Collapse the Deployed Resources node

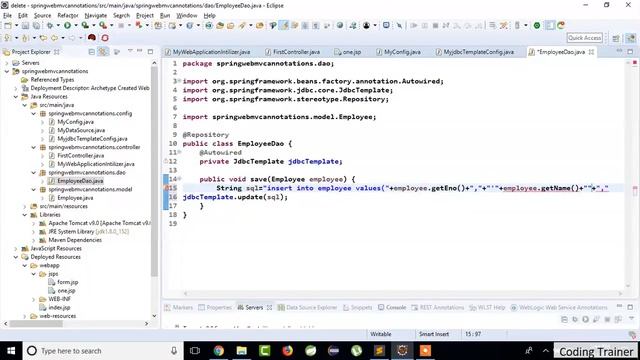[16, 257]
